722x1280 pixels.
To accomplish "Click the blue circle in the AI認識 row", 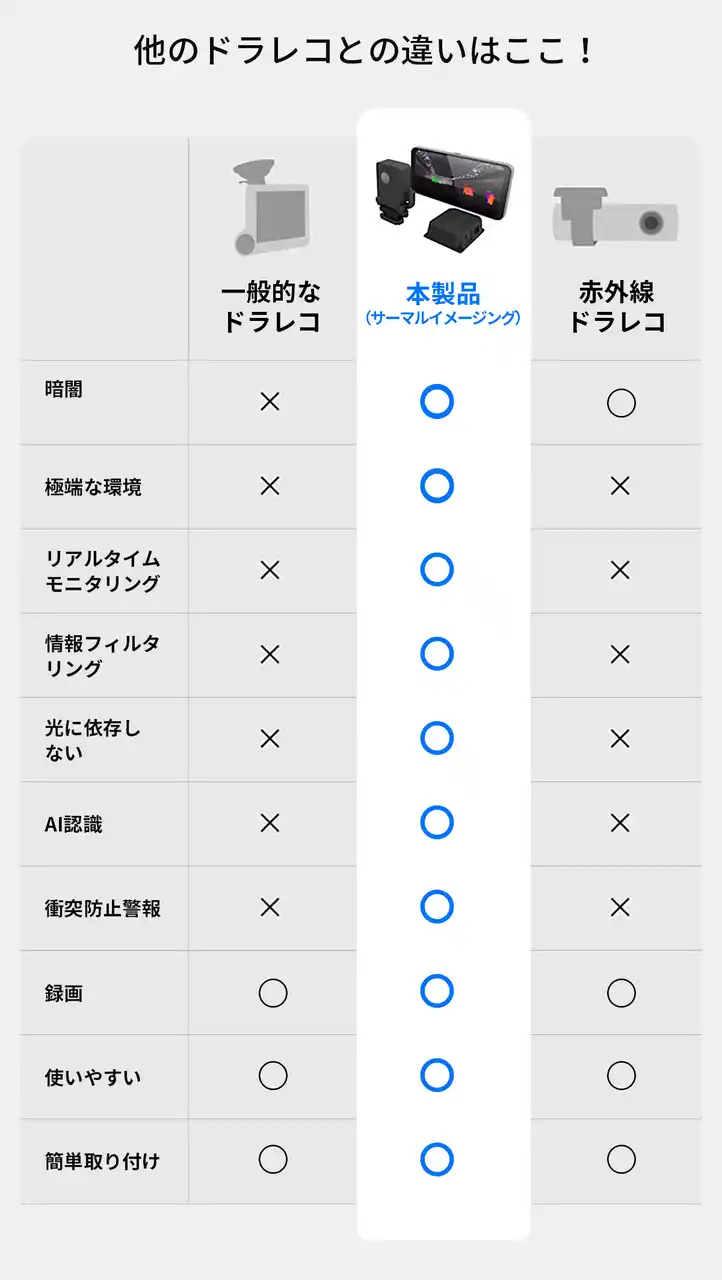I will (x=437, y=822).
